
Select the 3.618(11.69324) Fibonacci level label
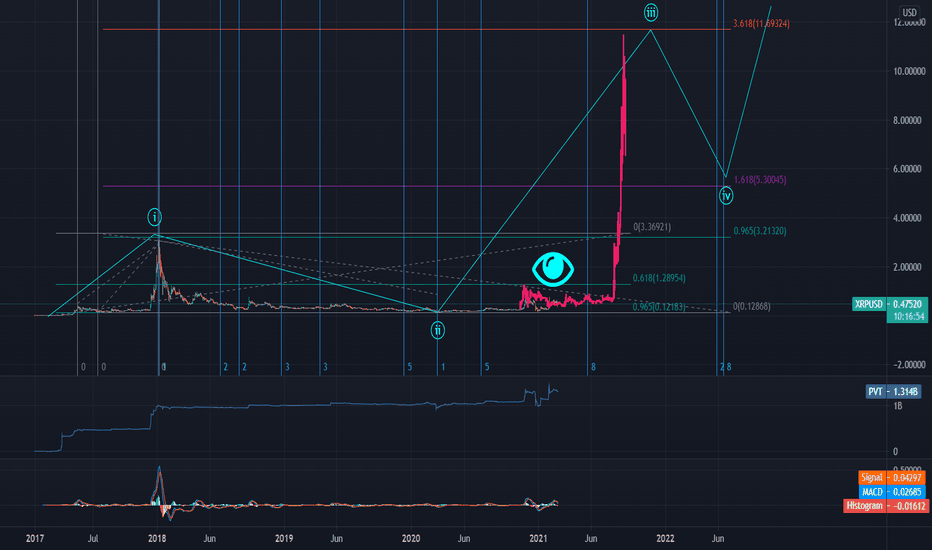pyautogui.click(x=761, y=24)
